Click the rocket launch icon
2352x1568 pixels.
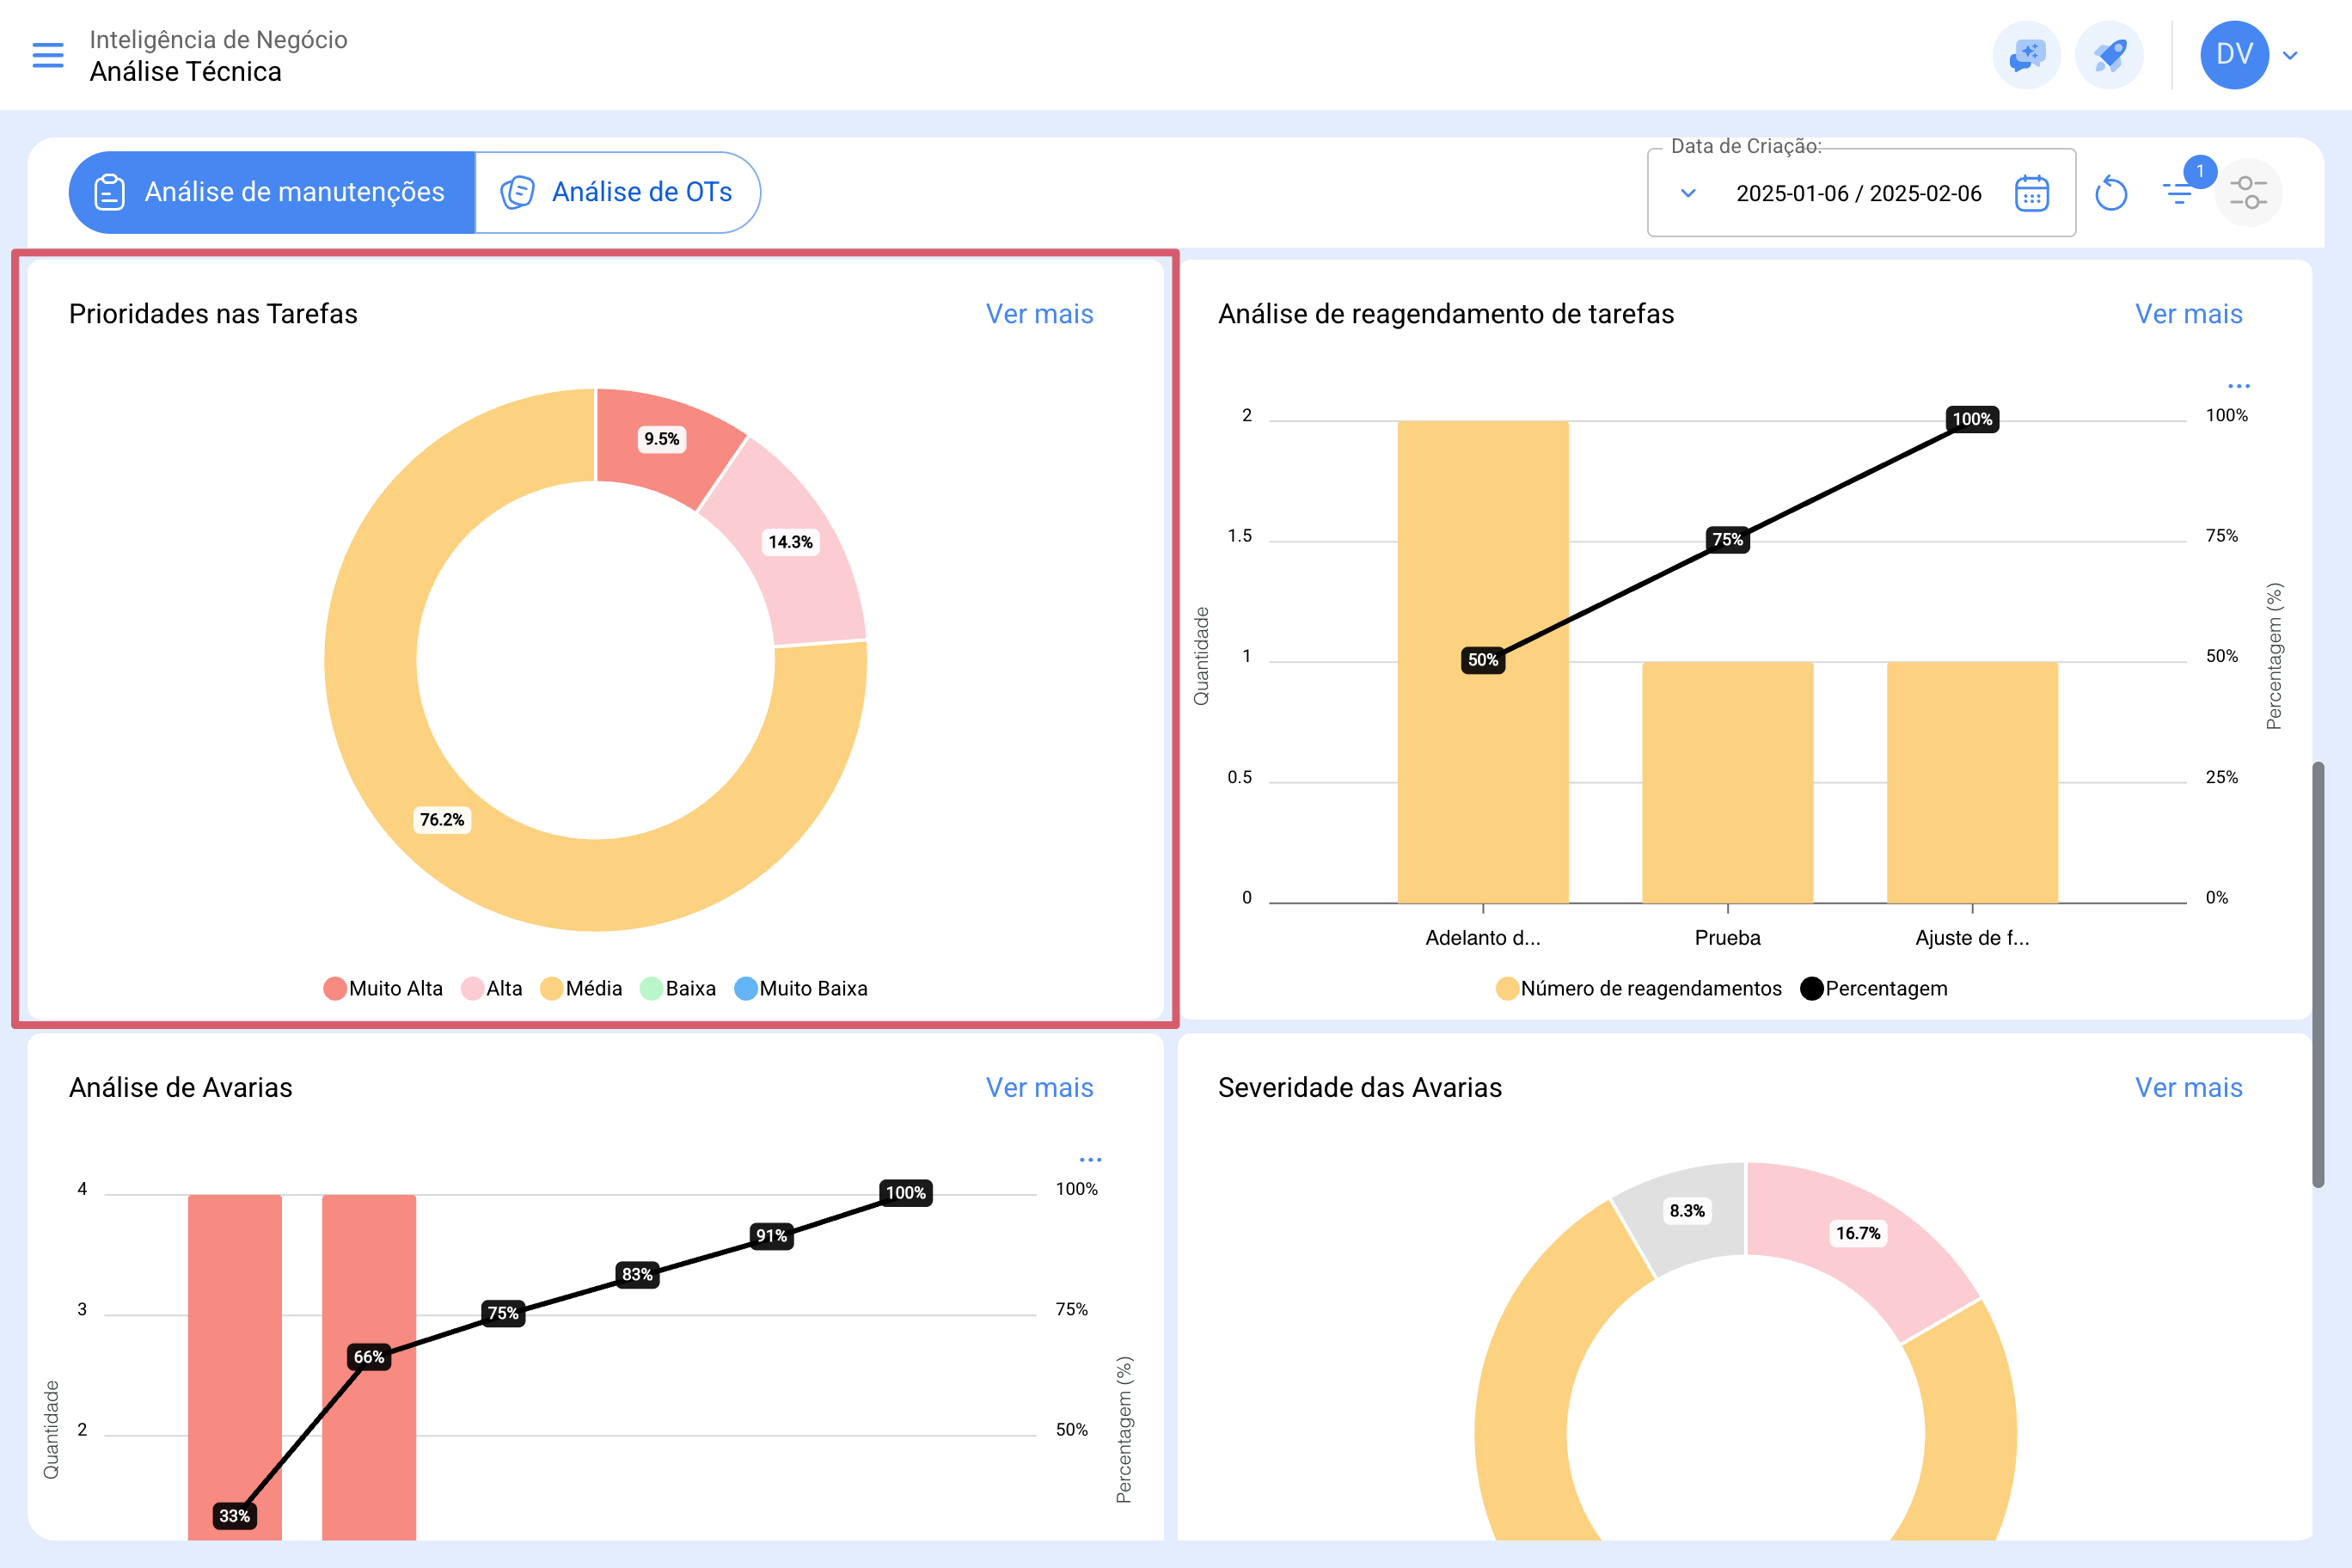(2109, 55)
